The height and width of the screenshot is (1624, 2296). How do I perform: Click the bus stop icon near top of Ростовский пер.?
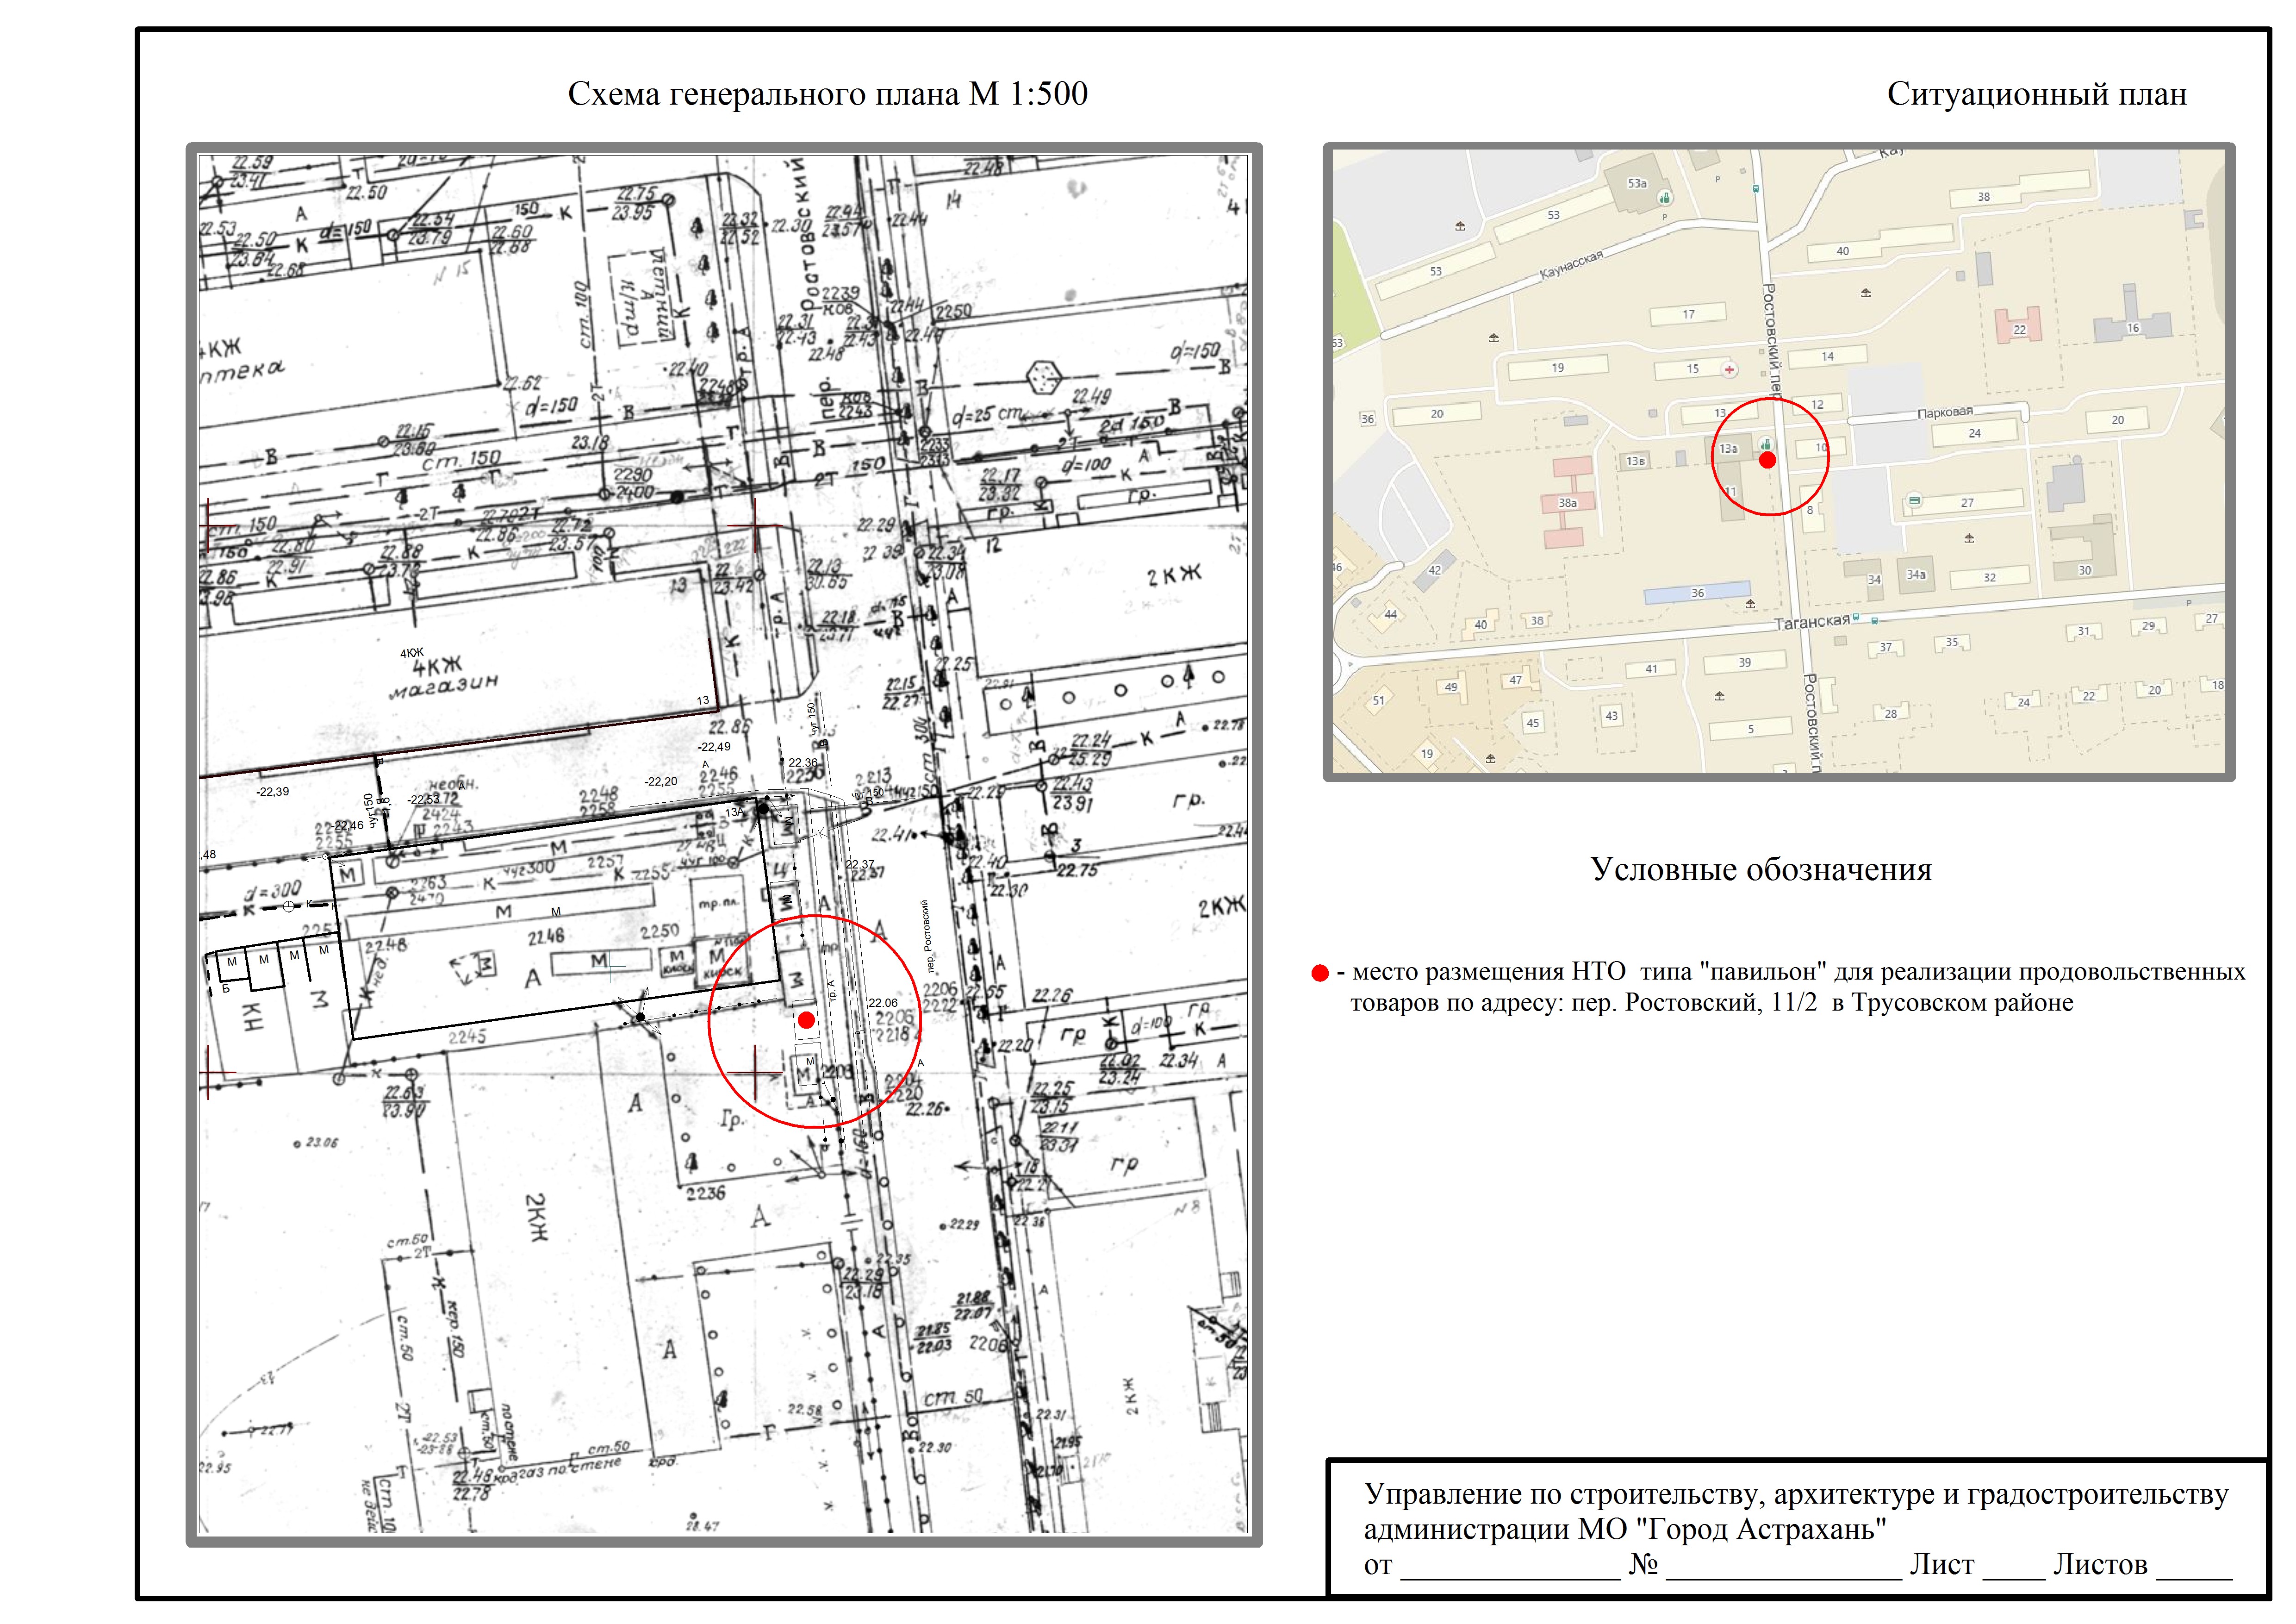coord(1755,188)
